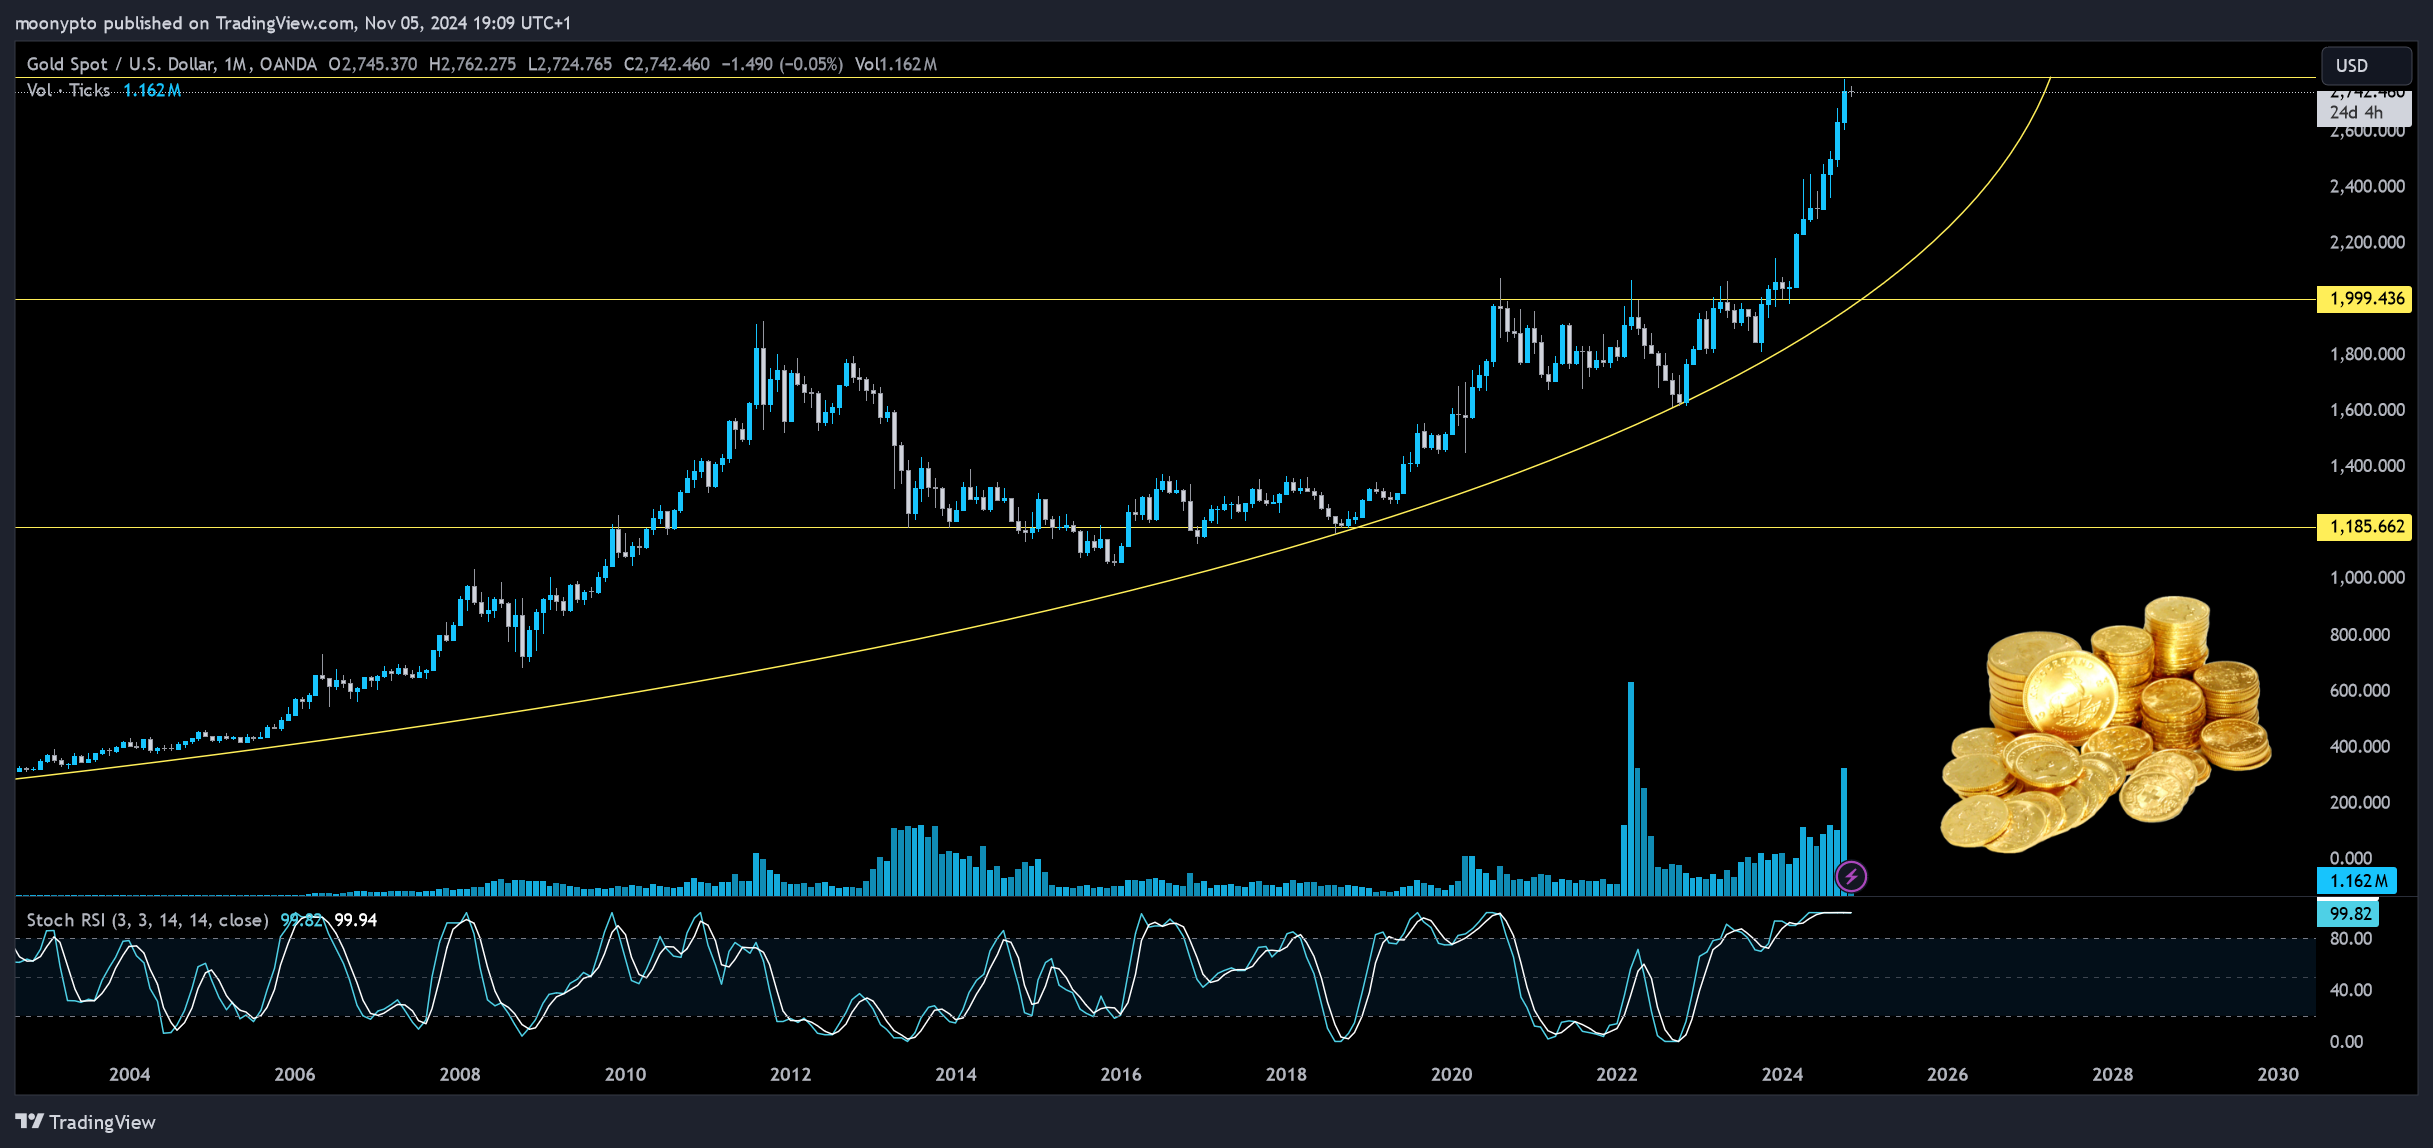The image size is (2433, 1148).
Task: Click the 99.82 Stoch RSI axis label
Action: tap(2350, 913)
